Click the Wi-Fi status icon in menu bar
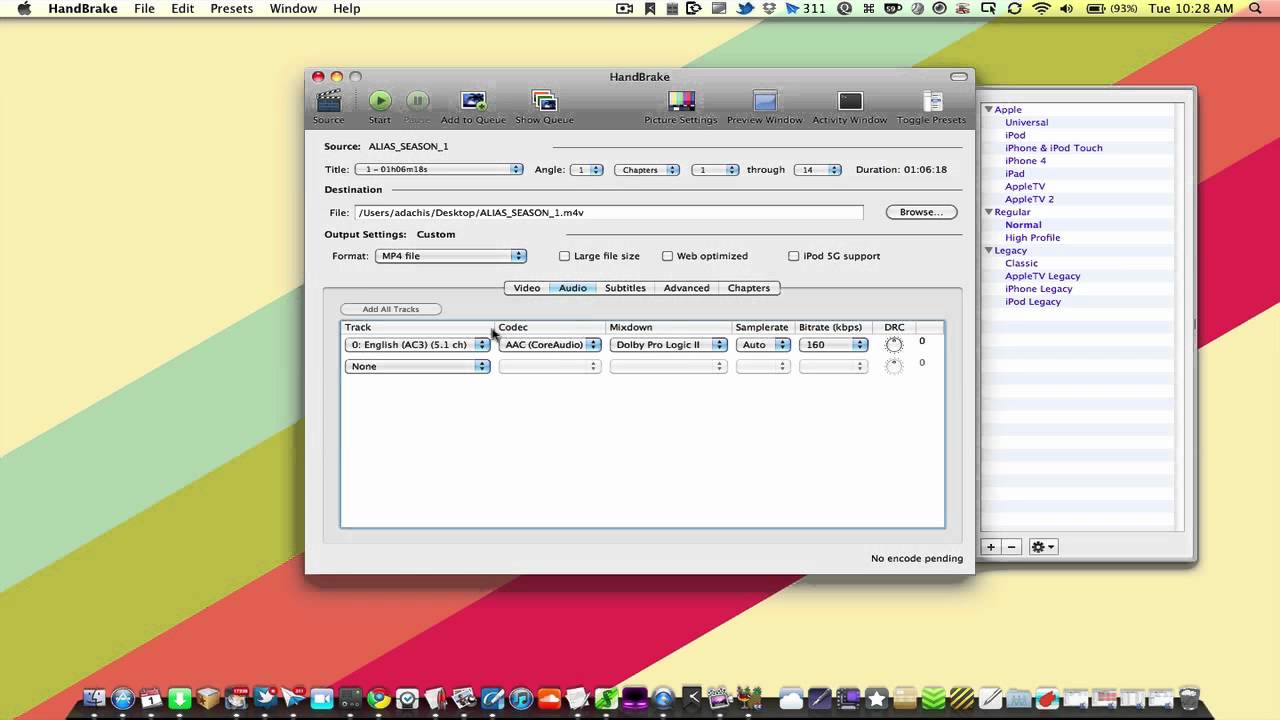1280x720 pixels. (1042, 9)
